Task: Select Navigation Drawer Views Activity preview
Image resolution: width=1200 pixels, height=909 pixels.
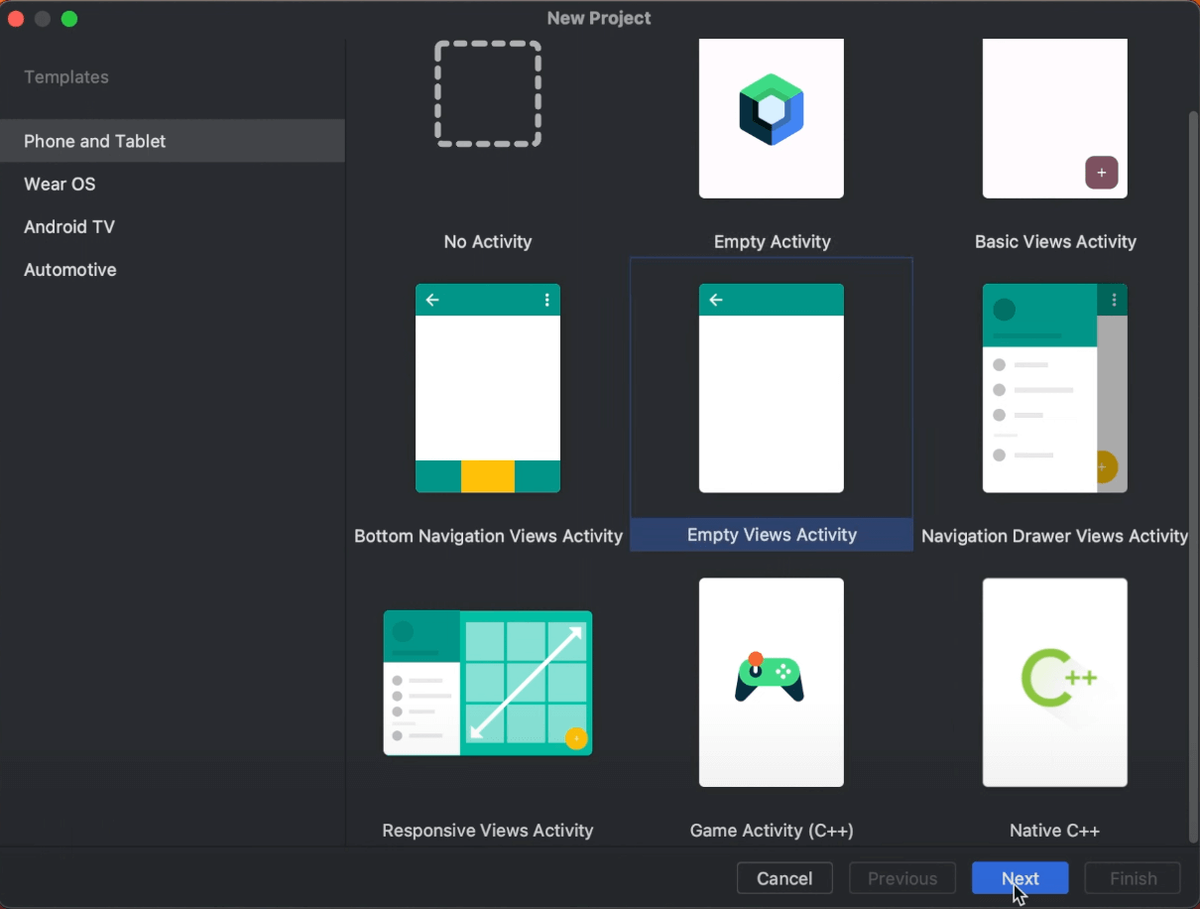Action: point(1055,388)
